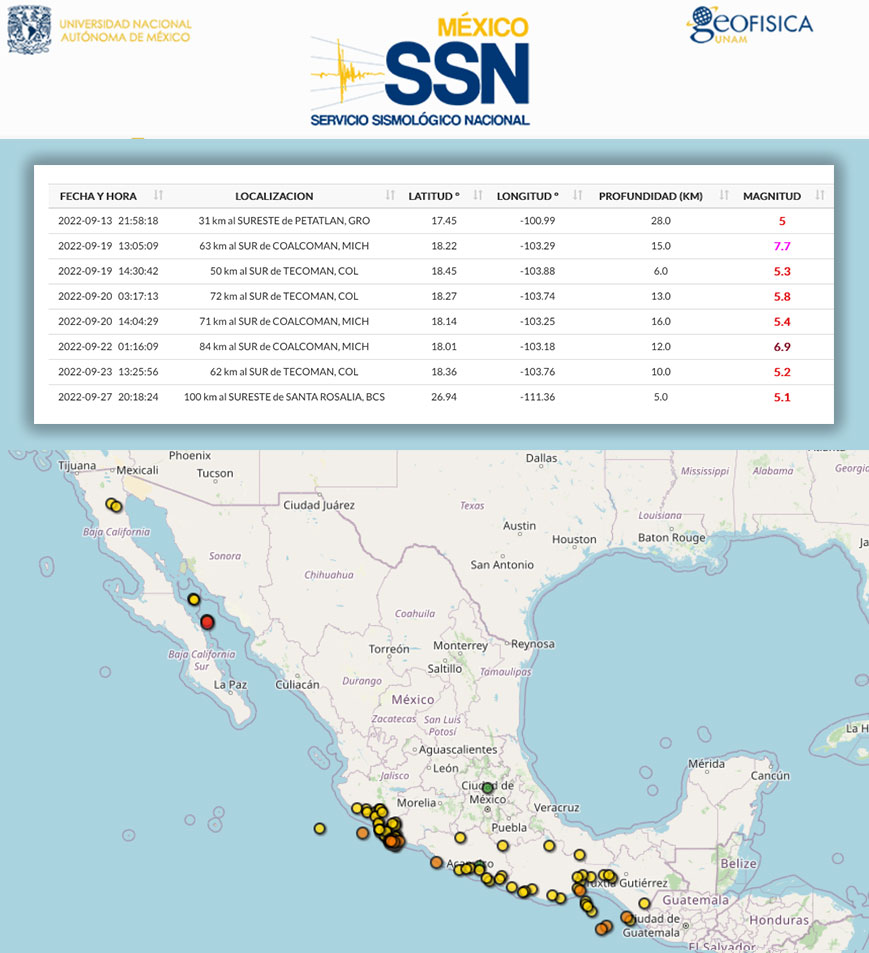Click 72 km al SUR de TECOMAN, COL
The image size is (869, 953).
point(284,296)
